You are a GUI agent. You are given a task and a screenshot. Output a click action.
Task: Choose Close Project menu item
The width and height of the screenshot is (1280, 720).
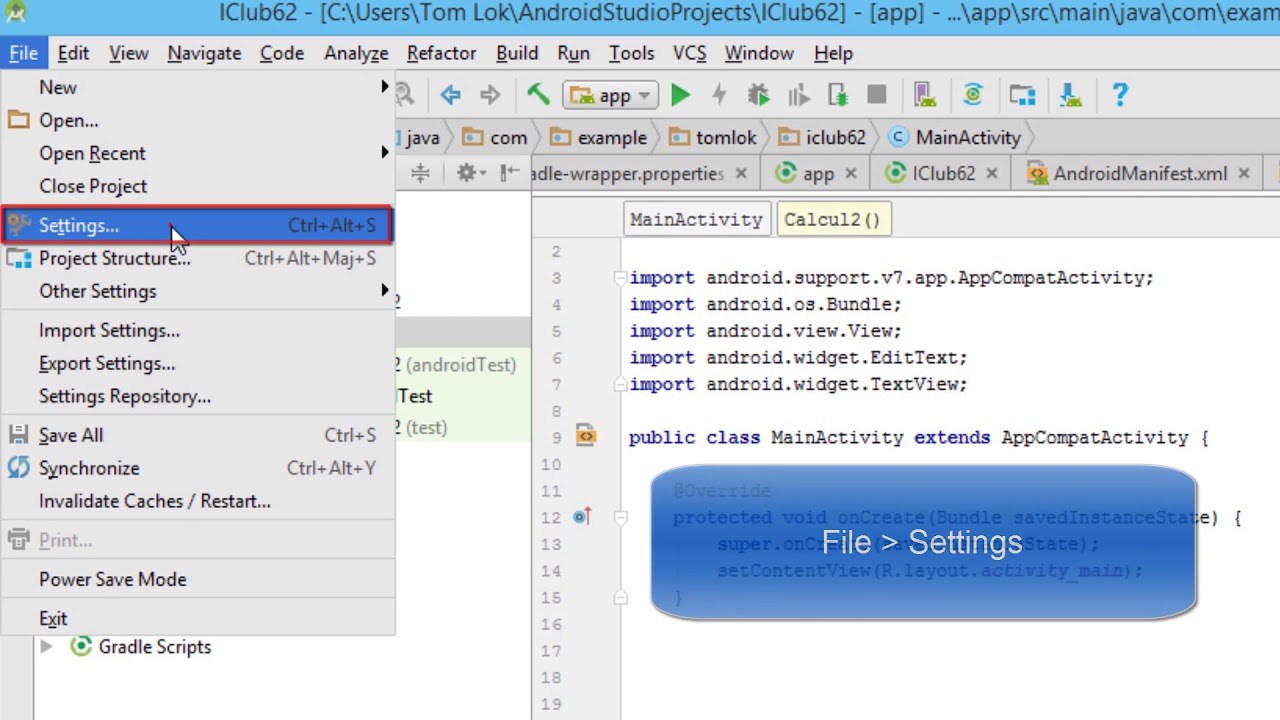coord(197,186)
